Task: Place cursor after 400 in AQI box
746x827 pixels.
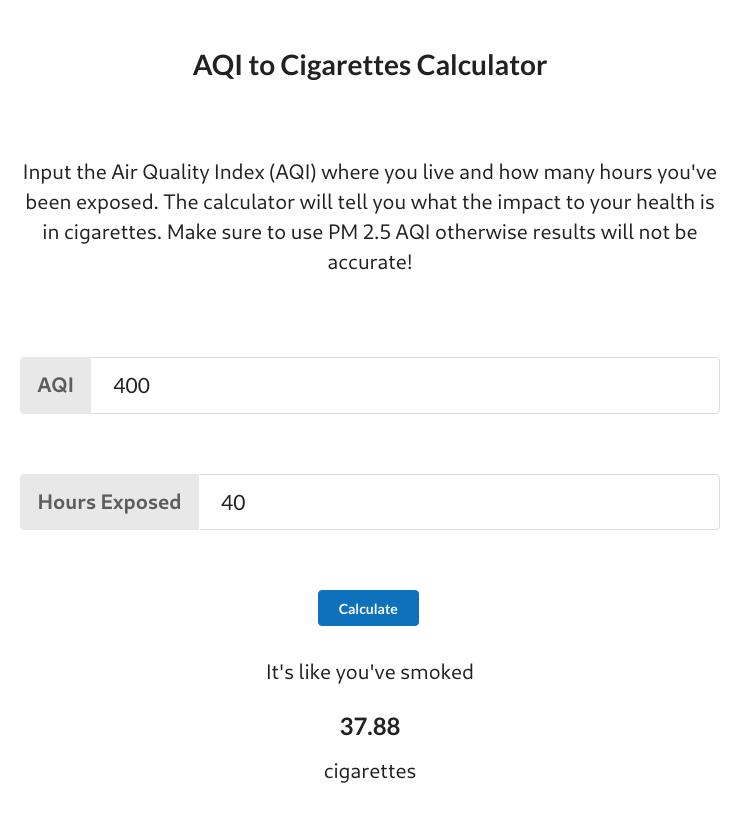Action: tap(151, 385)
